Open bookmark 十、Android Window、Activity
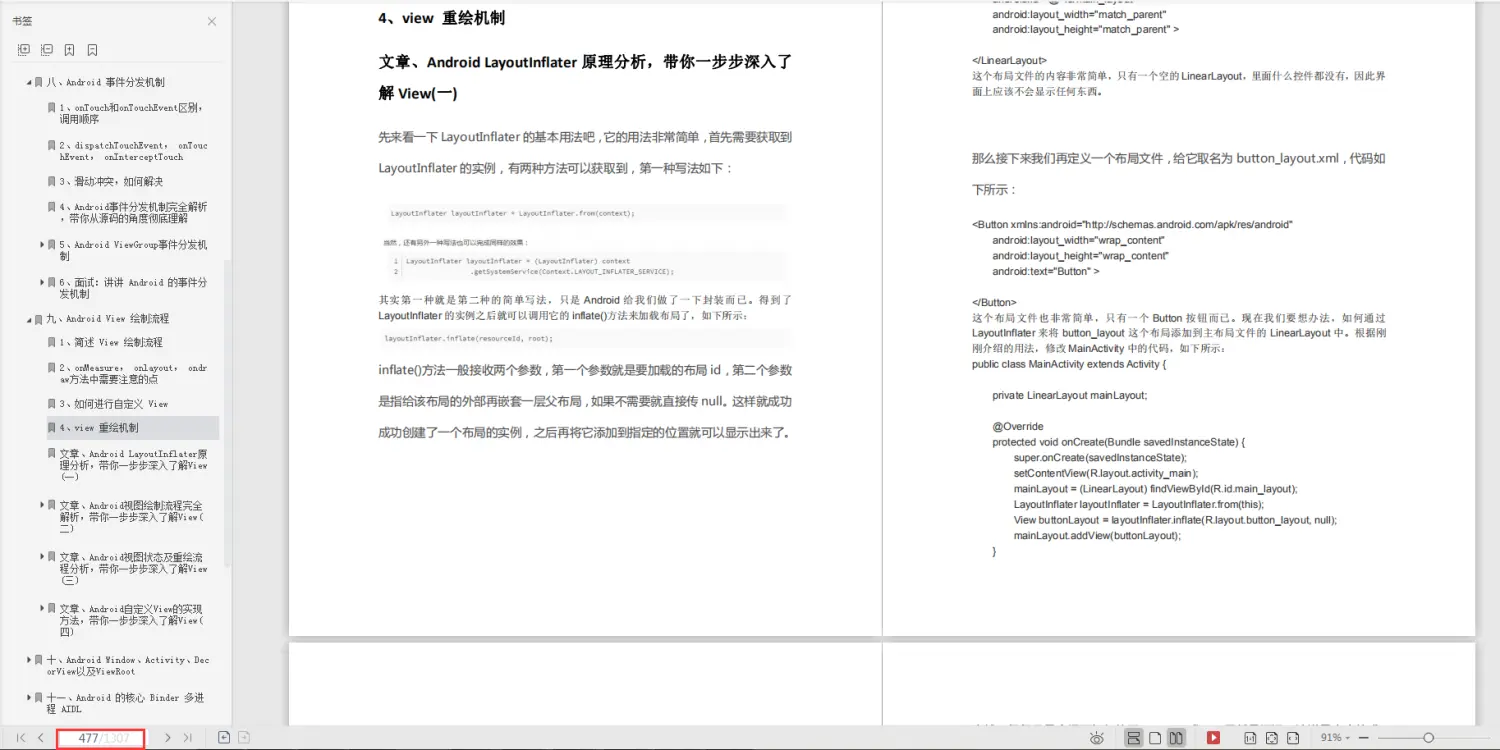The width and height of the screenshot is (1500, 750). point(128,666)
